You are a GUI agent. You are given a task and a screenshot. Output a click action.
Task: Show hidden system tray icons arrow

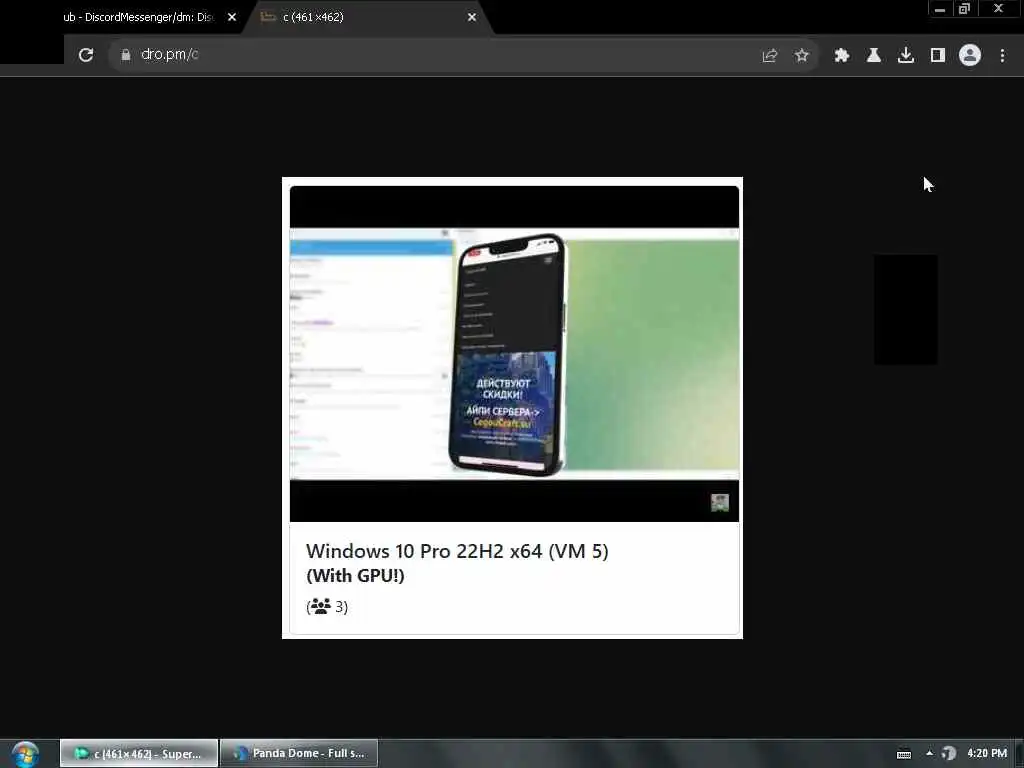click(x=929, y=753)
